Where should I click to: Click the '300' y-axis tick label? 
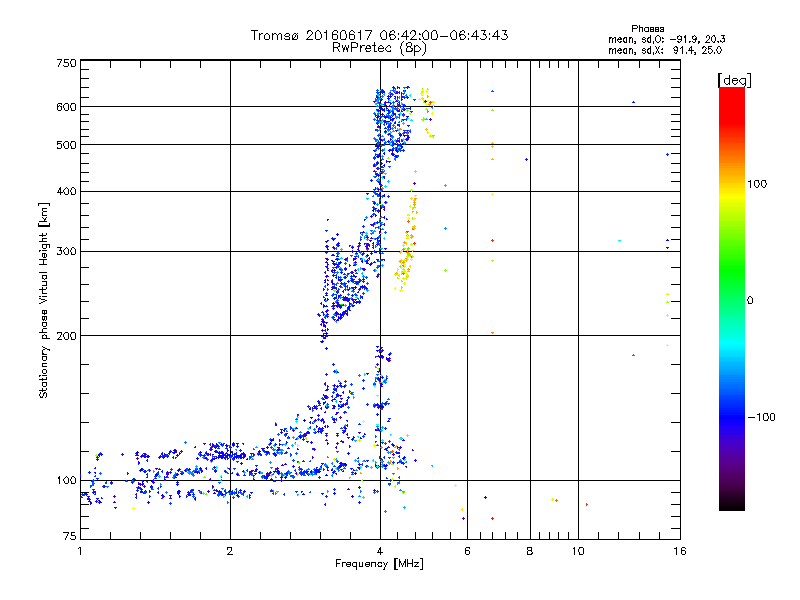tap(66, 251)
